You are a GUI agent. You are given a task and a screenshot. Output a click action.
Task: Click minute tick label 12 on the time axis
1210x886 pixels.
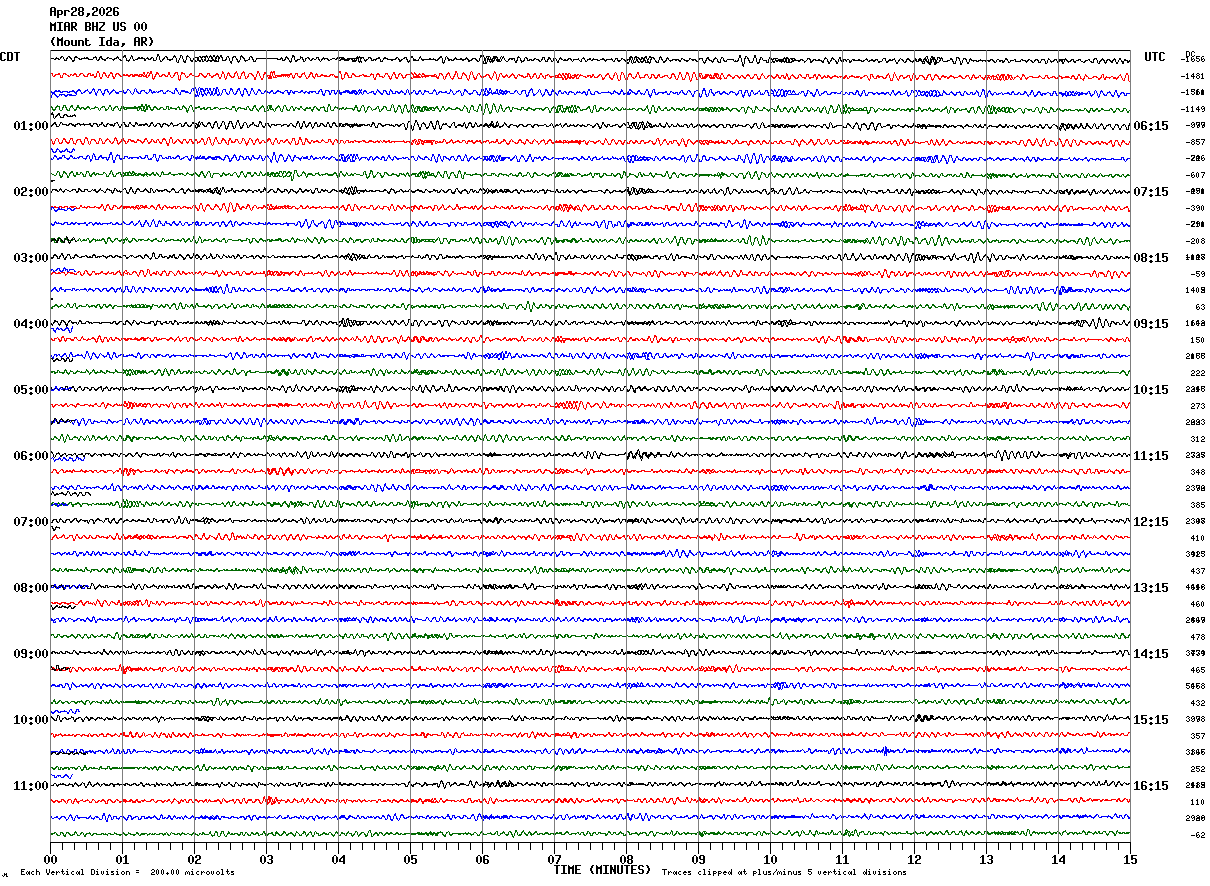coord(914,859)
